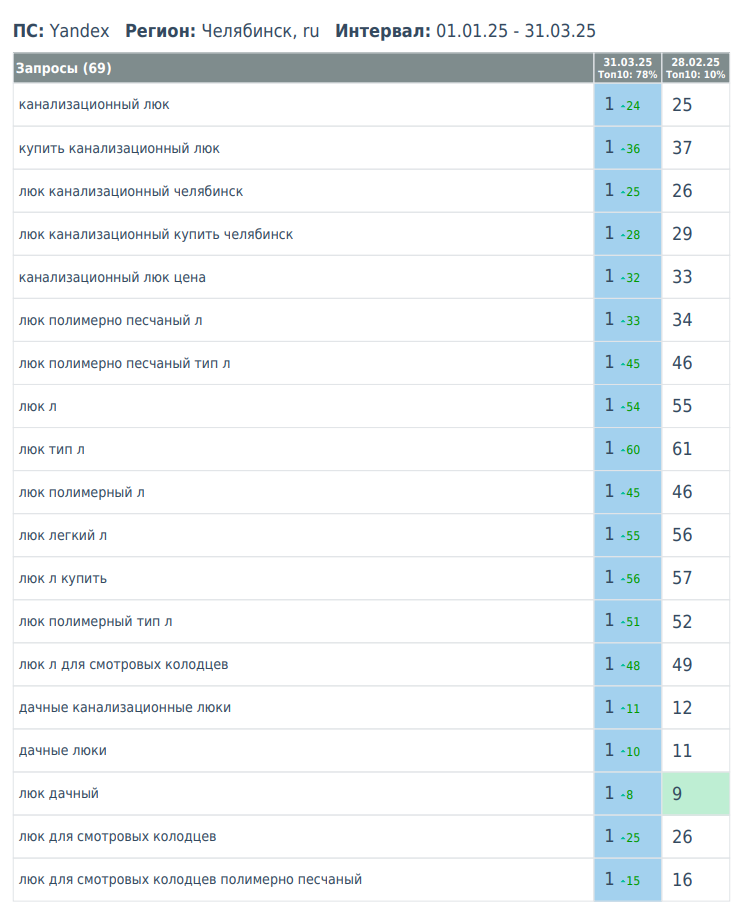Click the "Запросы (69)" column header
This screenshot has height=912, width=738.
[64, 68]
